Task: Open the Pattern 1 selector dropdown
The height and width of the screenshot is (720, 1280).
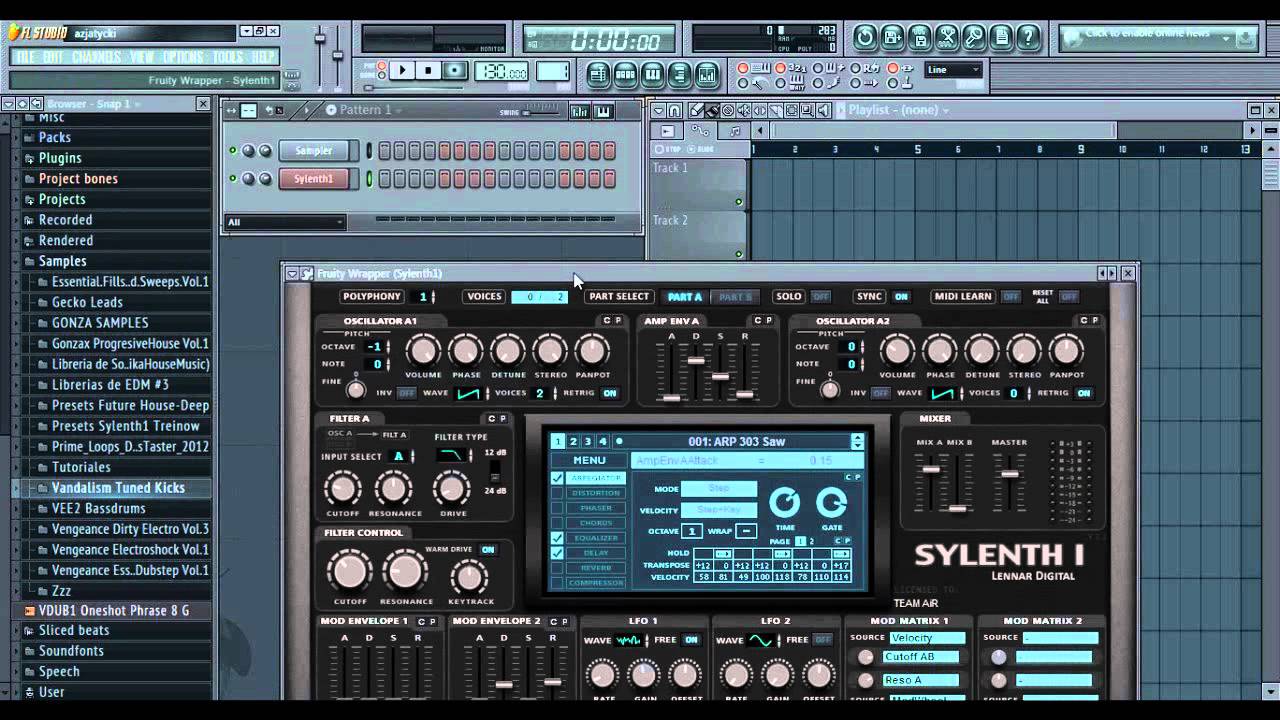Action: 366,110
